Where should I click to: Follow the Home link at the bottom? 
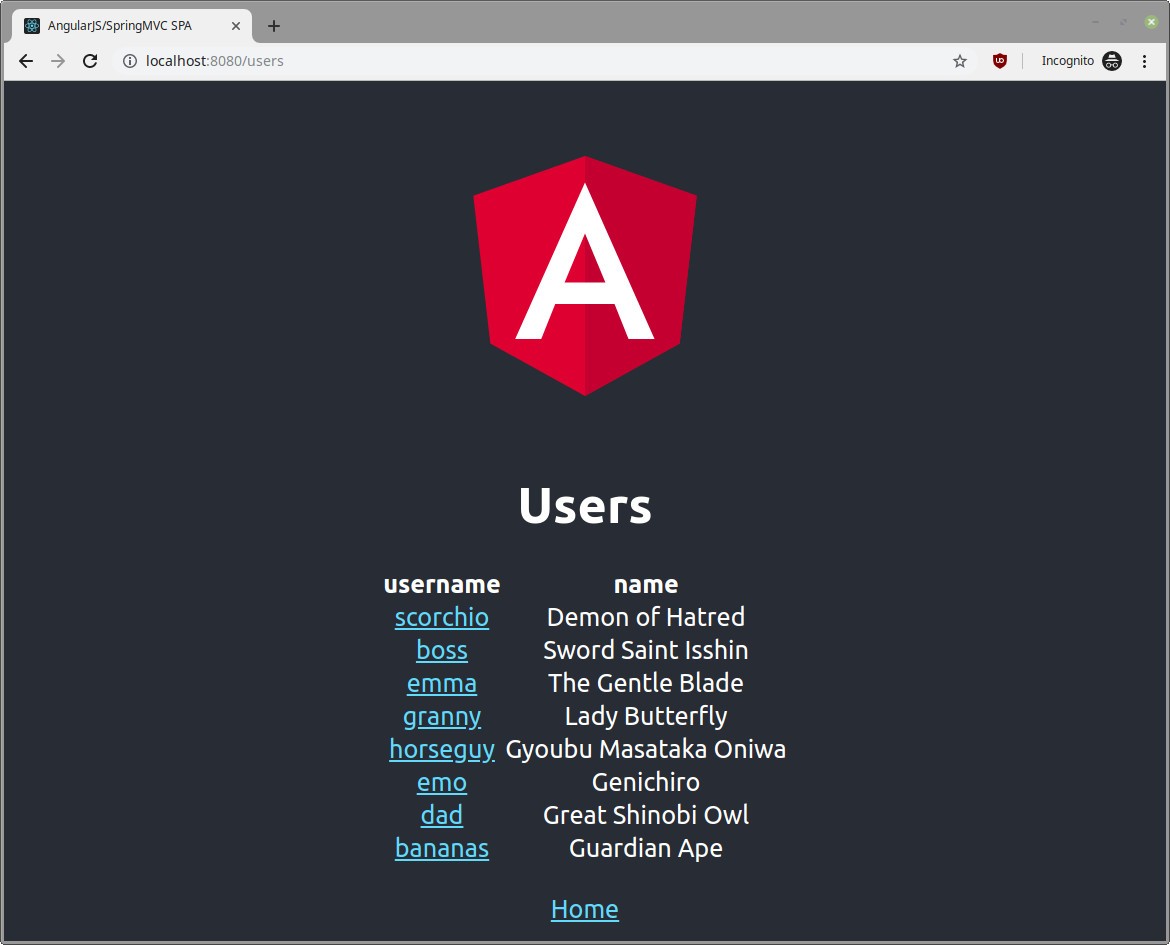tap(585, 909)
